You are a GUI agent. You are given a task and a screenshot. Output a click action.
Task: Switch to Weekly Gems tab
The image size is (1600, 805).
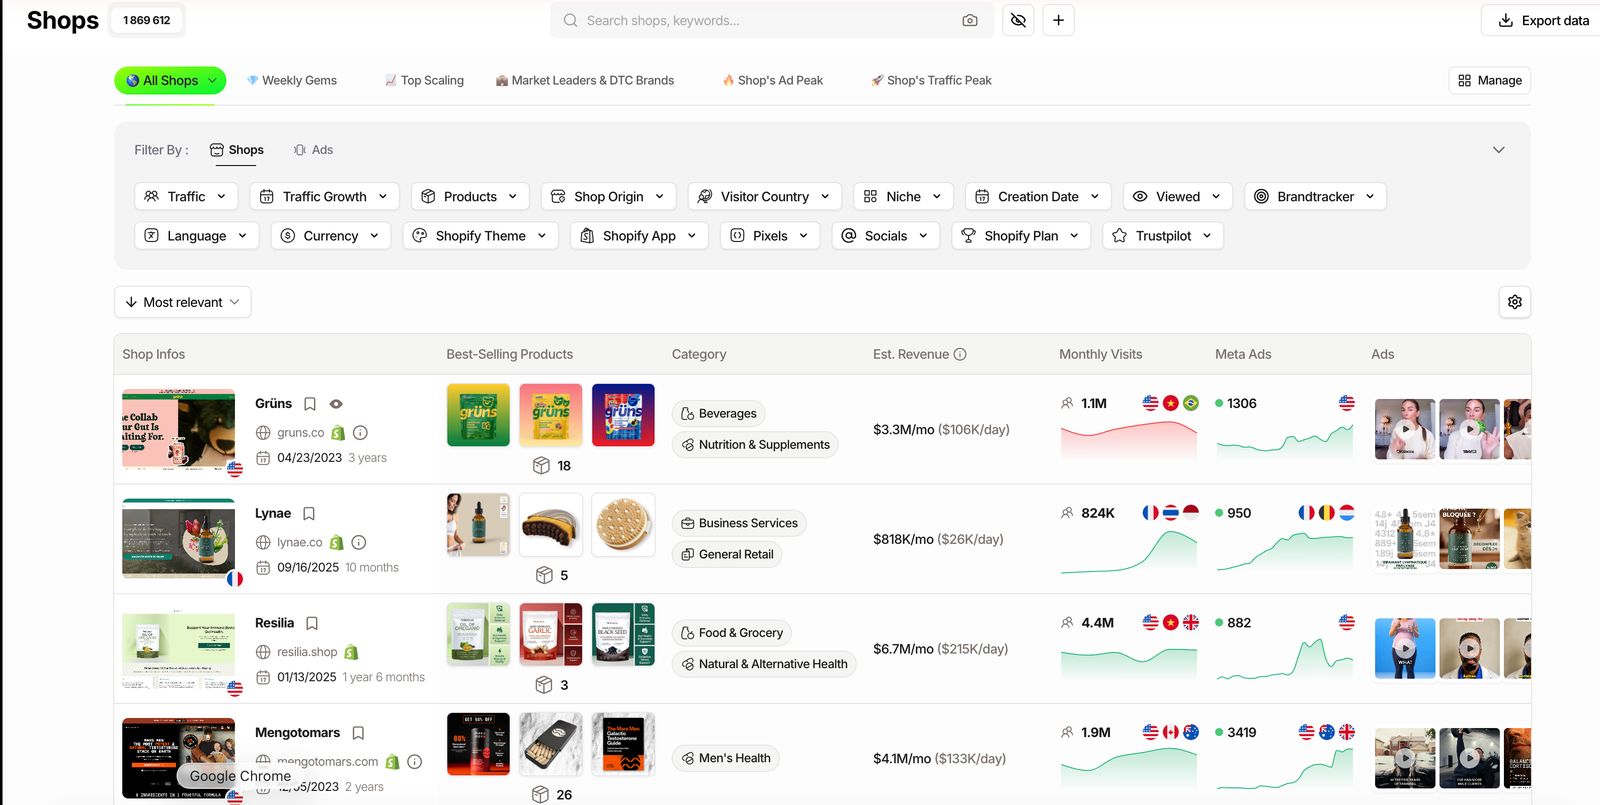(292, 80)
